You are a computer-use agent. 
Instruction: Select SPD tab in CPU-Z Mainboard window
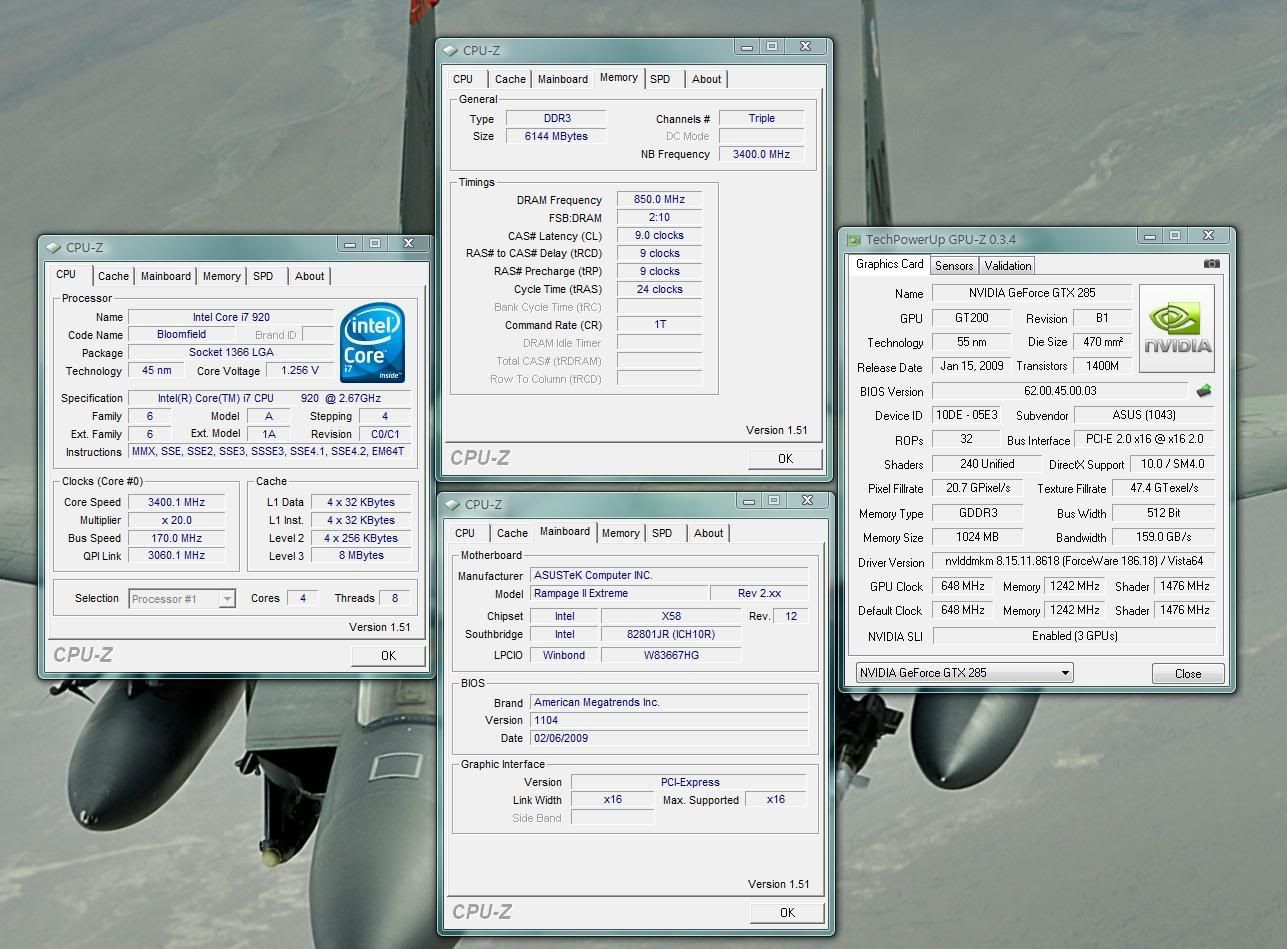click(x=662, y=533)
